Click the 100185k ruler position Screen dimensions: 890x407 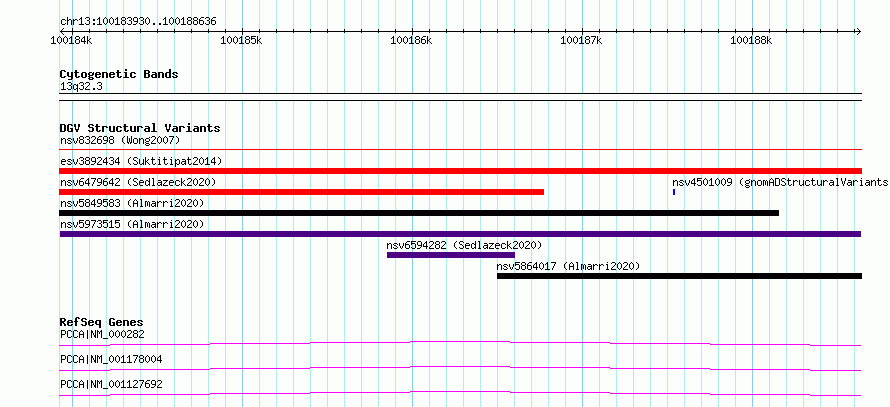(242, 40)
